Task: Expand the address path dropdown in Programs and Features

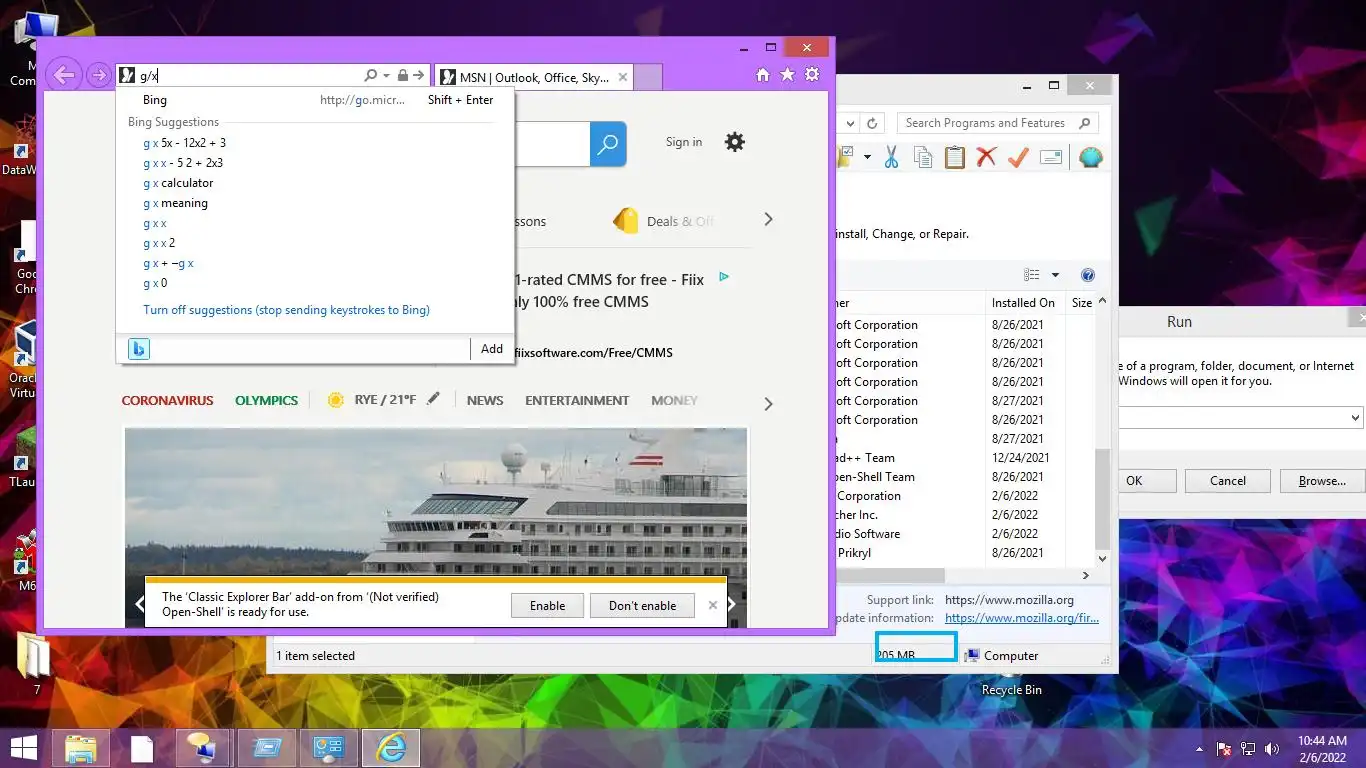Action: click(850, 123)
